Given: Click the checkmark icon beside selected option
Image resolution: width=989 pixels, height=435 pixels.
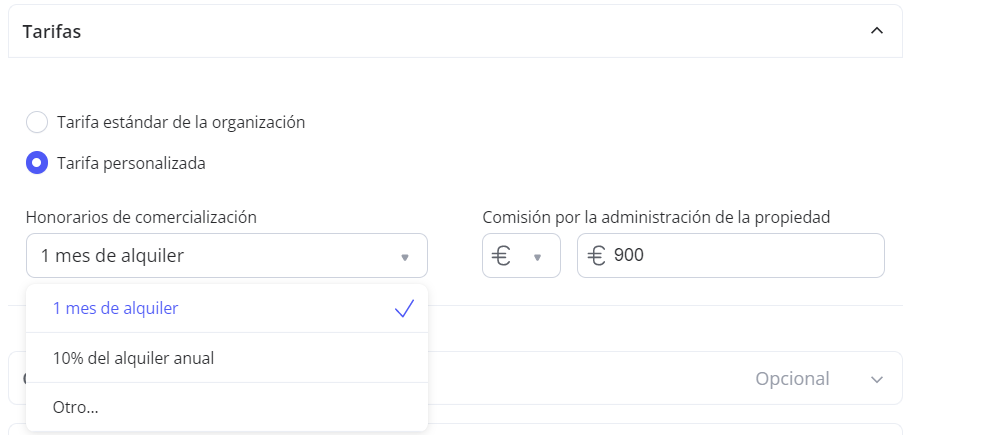Looking at the screenshot, I should coord(404,309).
